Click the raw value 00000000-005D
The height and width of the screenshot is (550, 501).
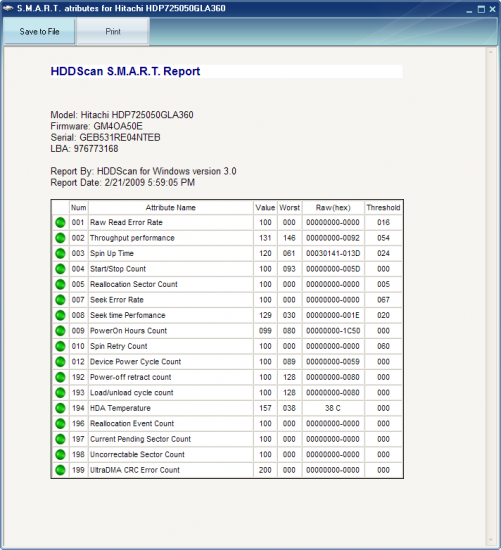pyautogui.click(x=333, y=269)
